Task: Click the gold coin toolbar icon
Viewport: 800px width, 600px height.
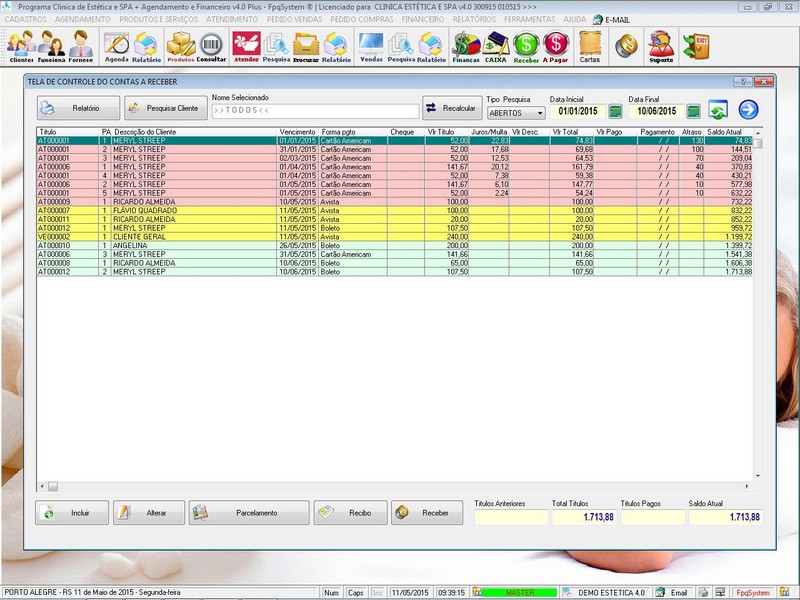Action: 626,46
